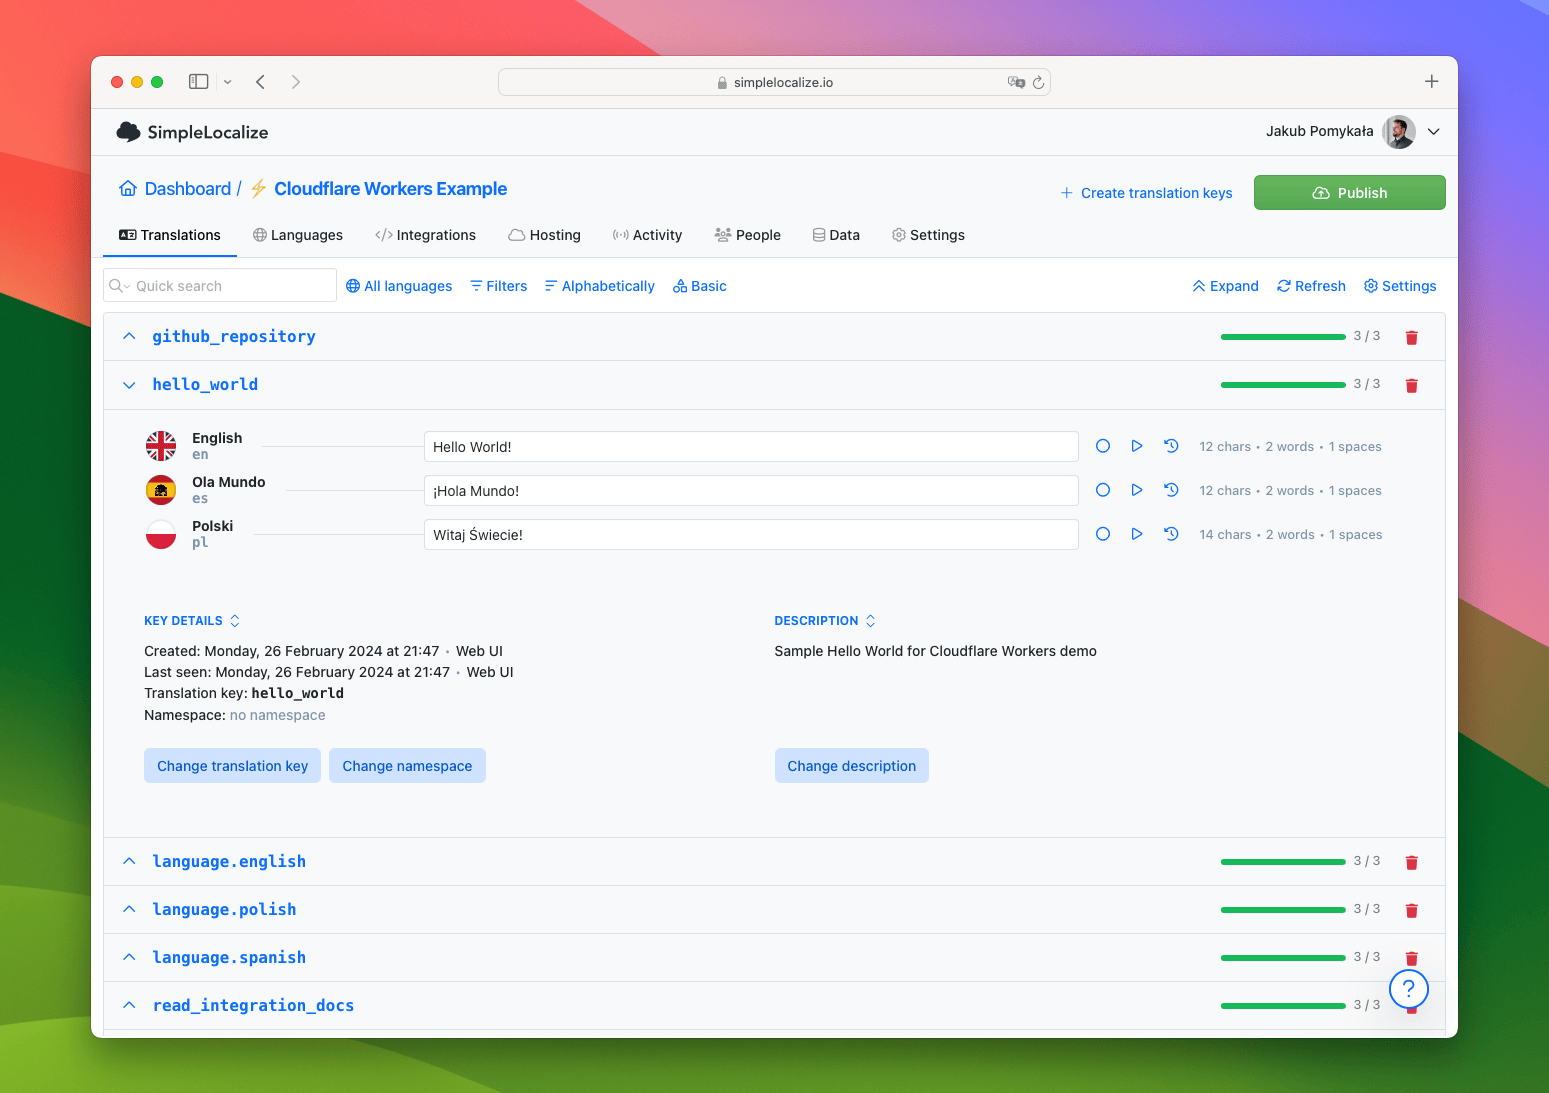The height and width of the screenshot is (1093, 1549).
Task: Switch to the People tab
Action: [747, 235]
